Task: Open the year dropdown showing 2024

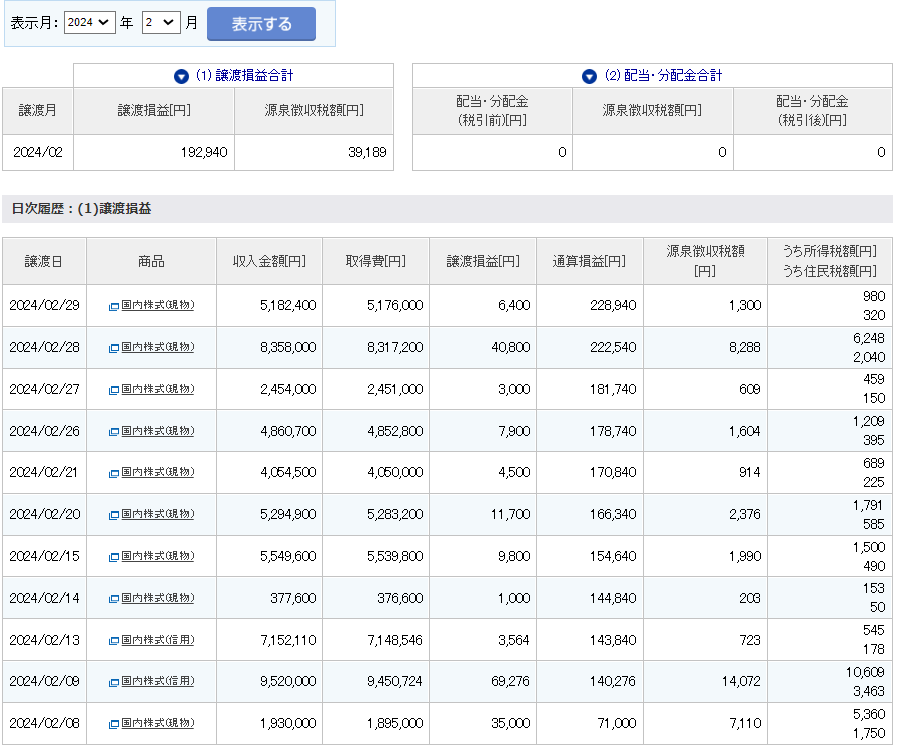Action: pos(89,23)
